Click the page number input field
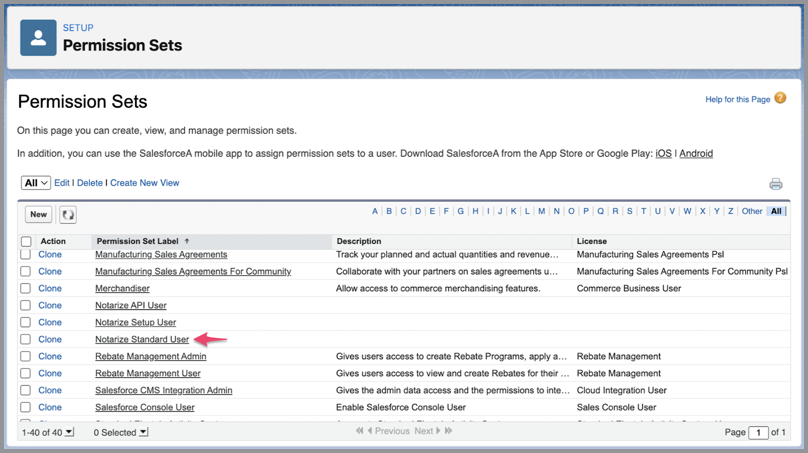808x453 pixels. pos(761,432)
